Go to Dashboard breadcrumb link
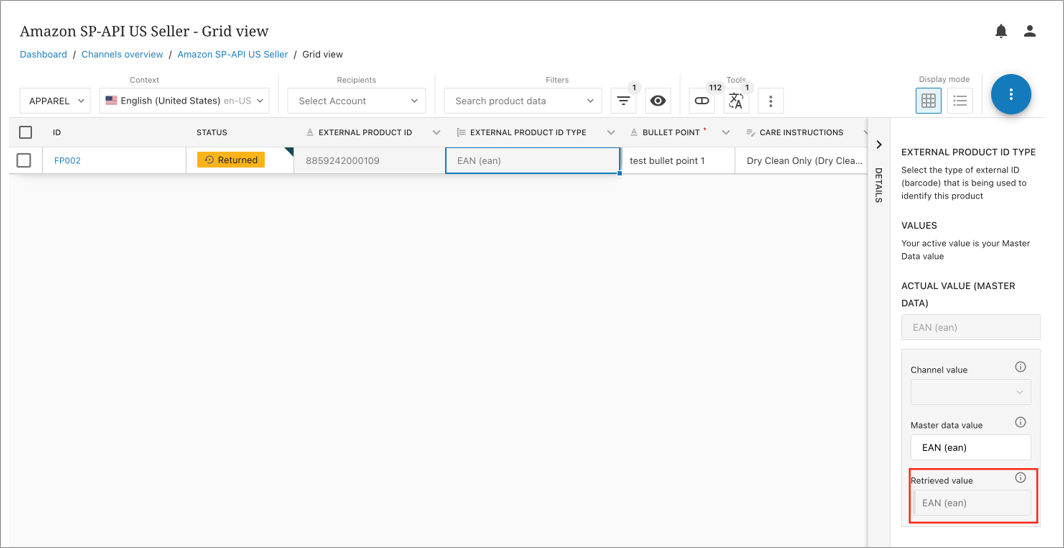 pos(43,54)
